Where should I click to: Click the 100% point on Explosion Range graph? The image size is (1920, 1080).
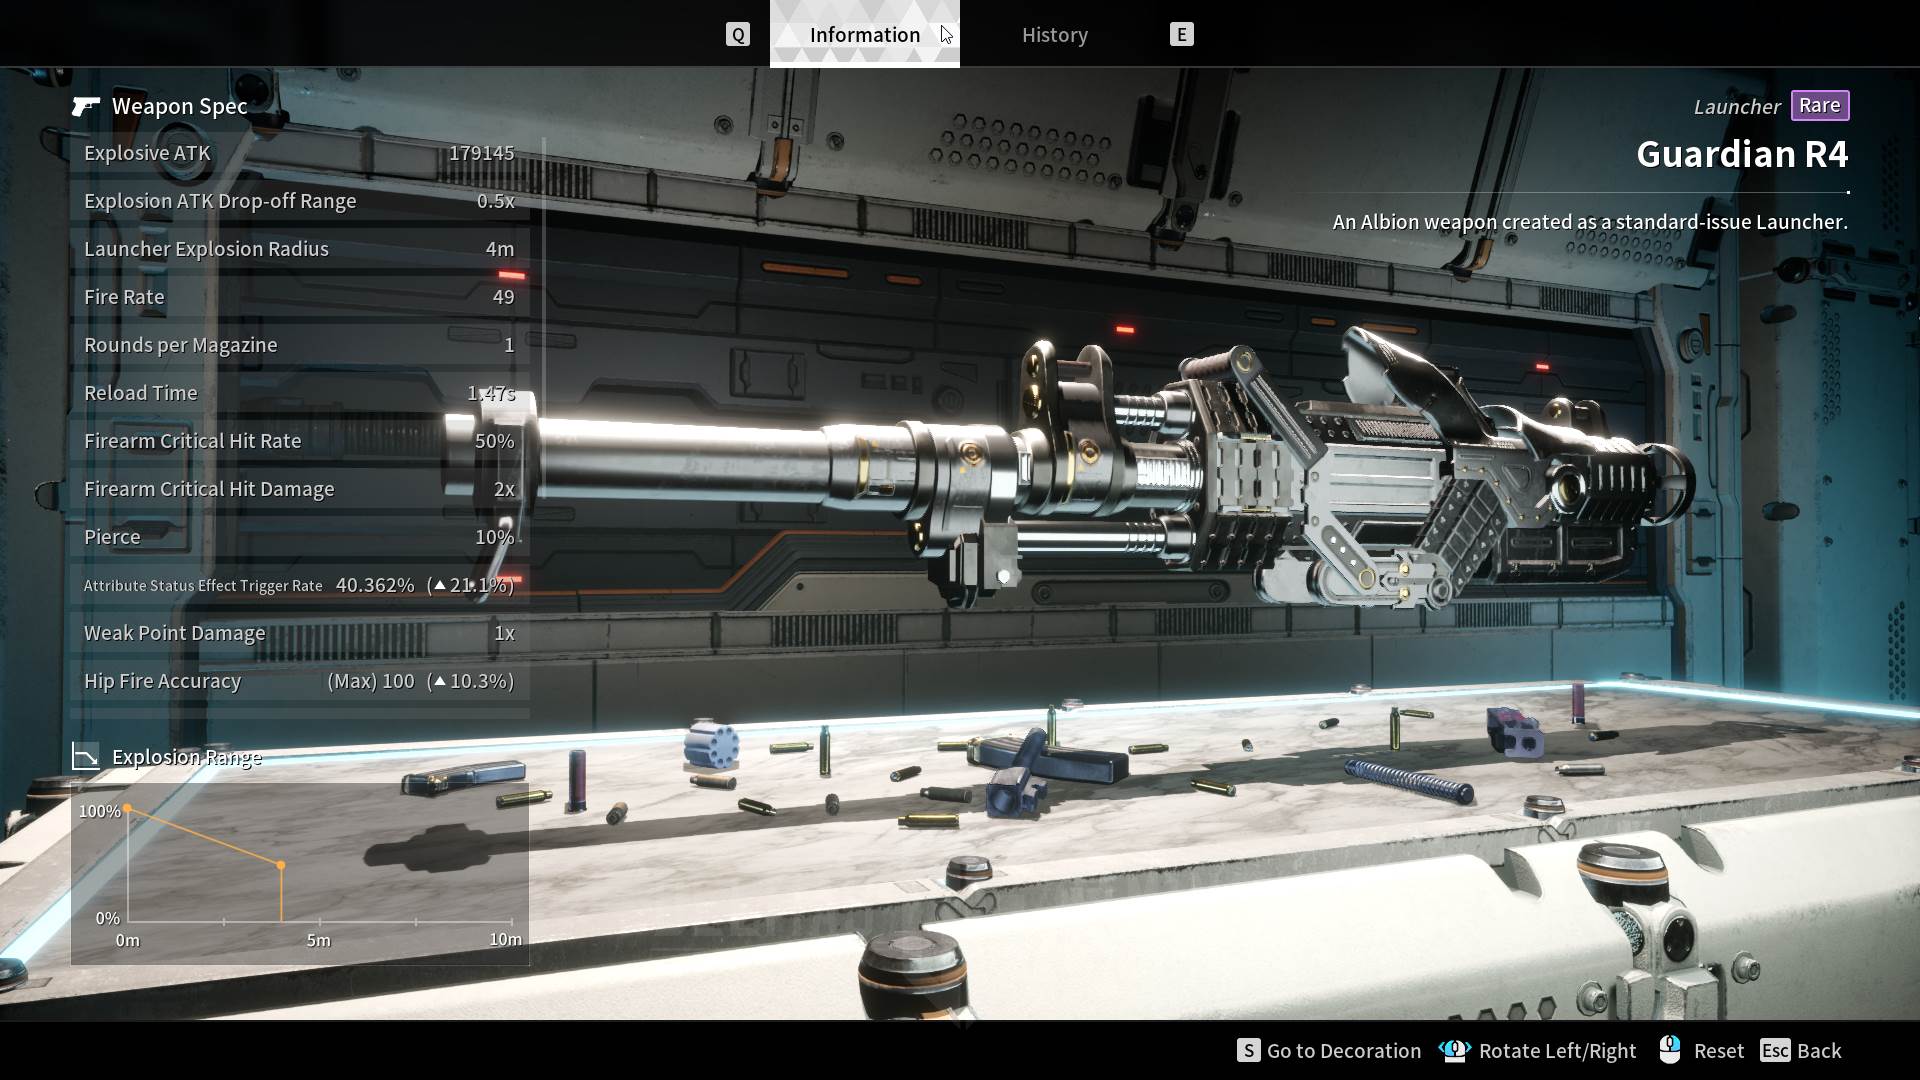coord(128,809)
